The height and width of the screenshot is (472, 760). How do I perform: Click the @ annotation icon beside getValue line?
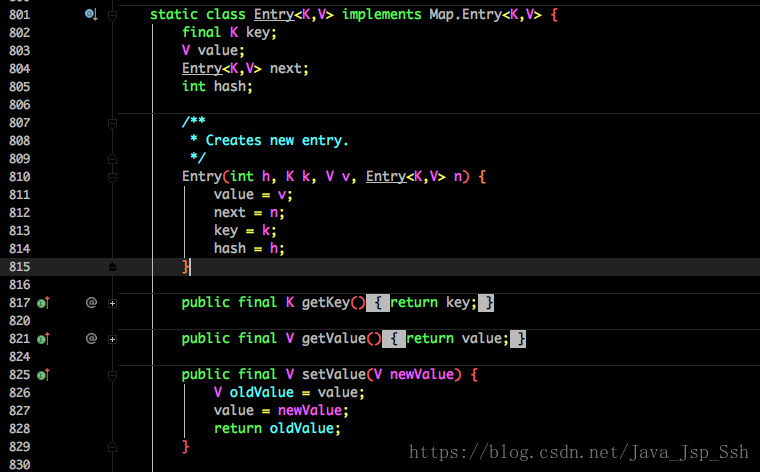tap(91, 339)
